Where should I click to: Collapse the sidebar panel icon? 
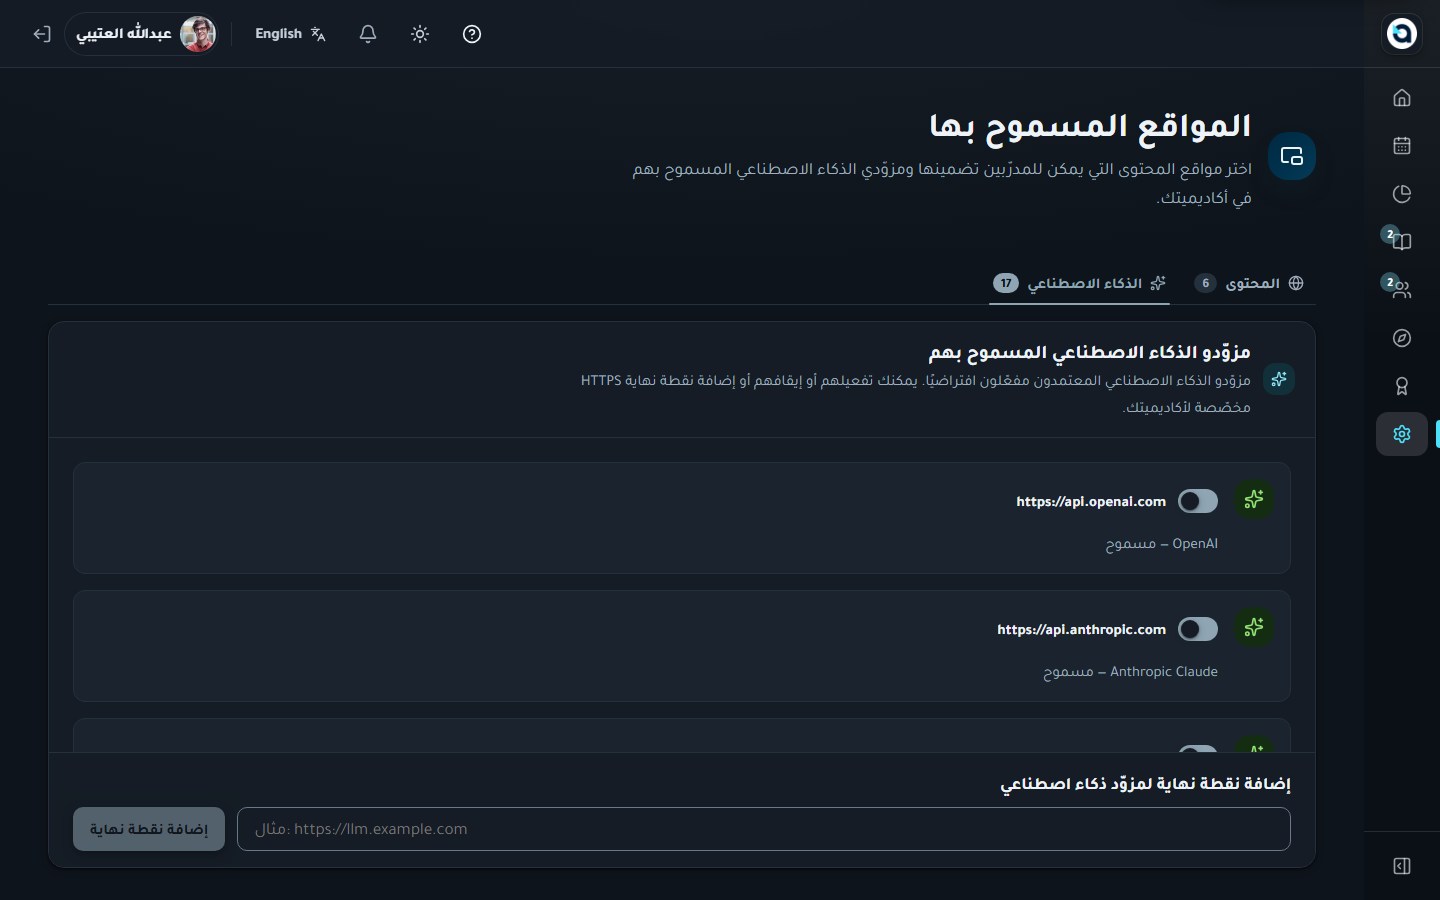click(1402, 866)
